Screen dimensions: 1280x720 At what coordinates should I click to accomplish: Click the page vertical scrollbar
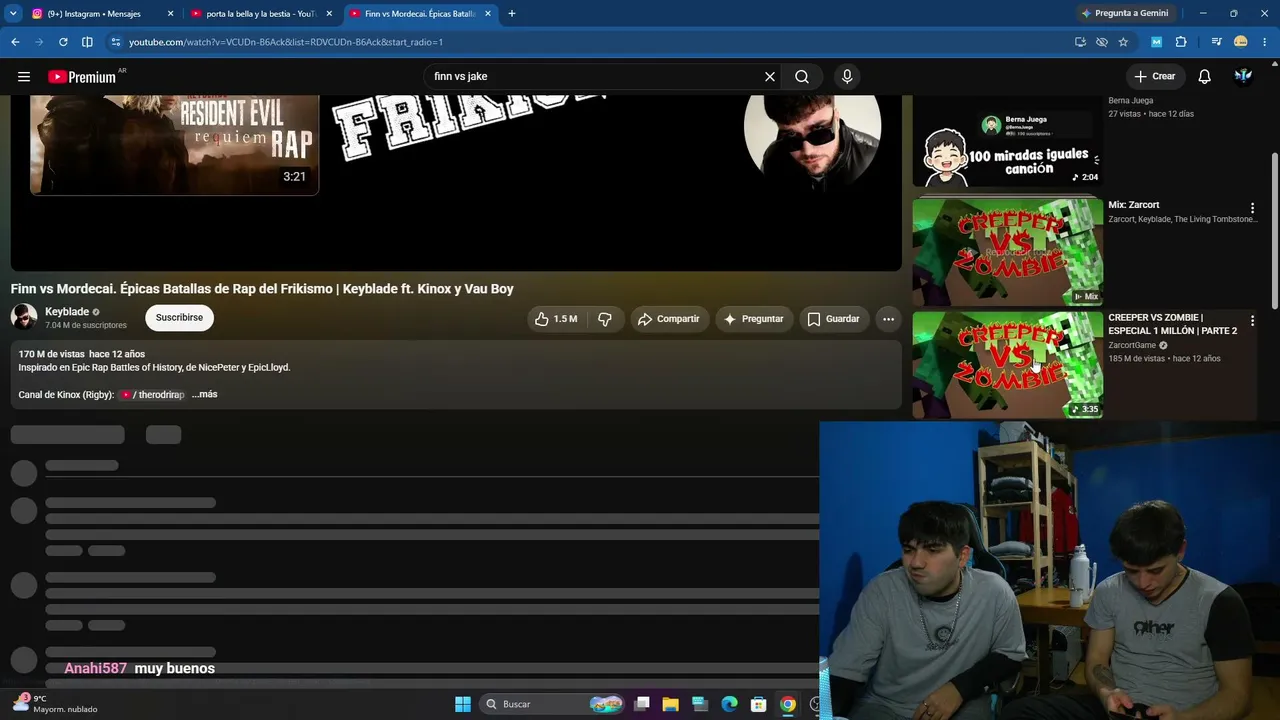click(x=1274, y=230)
